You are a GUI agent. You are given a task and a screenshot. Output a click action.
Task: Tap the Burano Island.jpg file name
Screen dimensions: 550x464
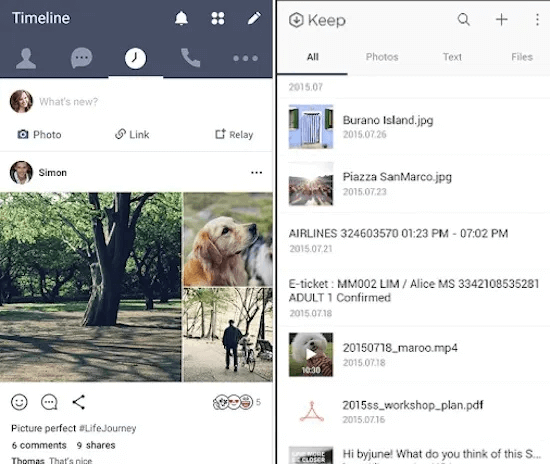[x=388, y=120]
